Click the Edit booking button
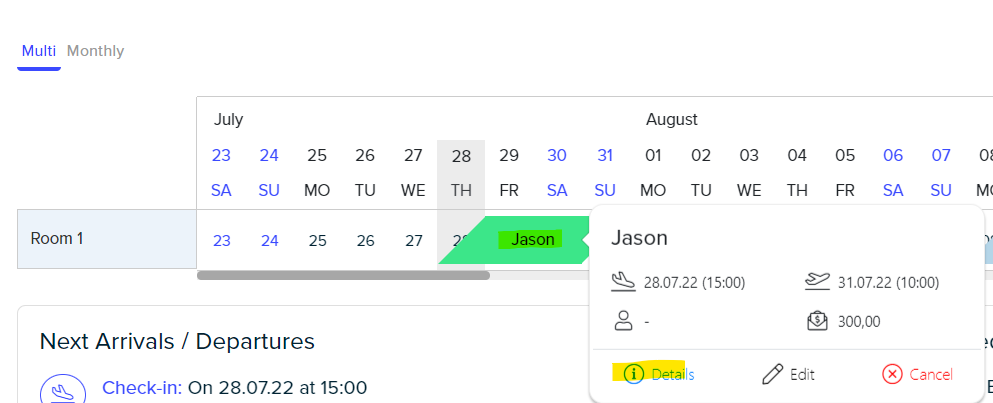 pyautogui.click(x=788, y=374)
